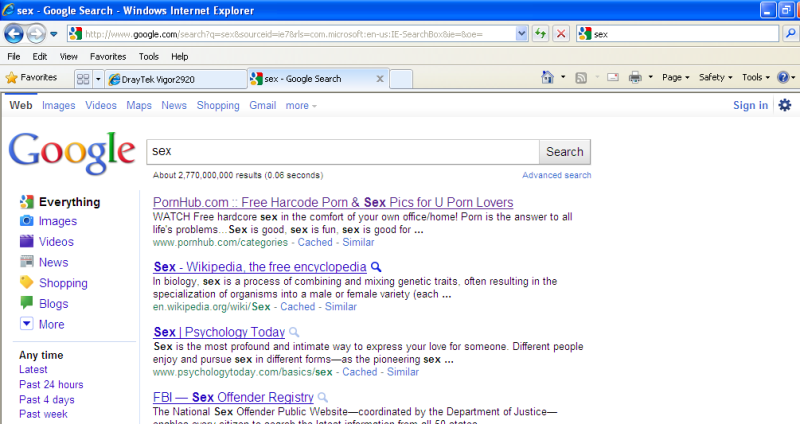Filter results by Past 24 hours
The height and width of the screenshot is (424, 800).
tap(51, 385)
